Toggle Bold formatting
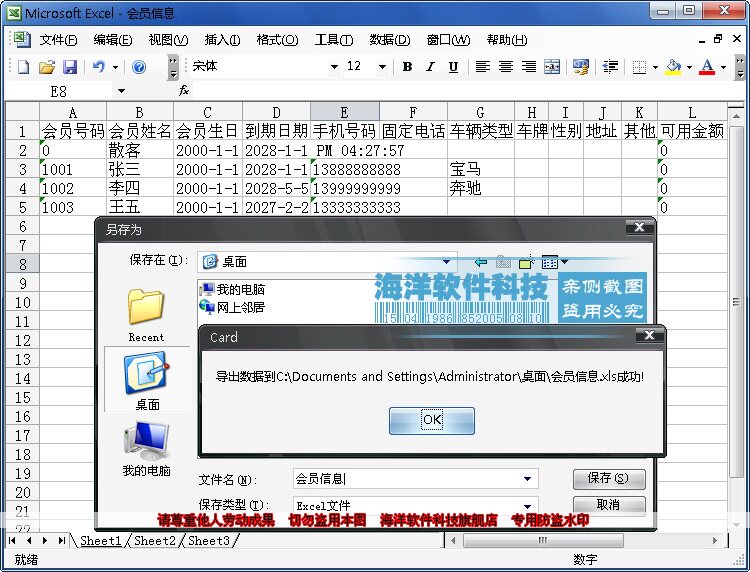Screen dimensions: 750x572 click(x=408, y=67)
